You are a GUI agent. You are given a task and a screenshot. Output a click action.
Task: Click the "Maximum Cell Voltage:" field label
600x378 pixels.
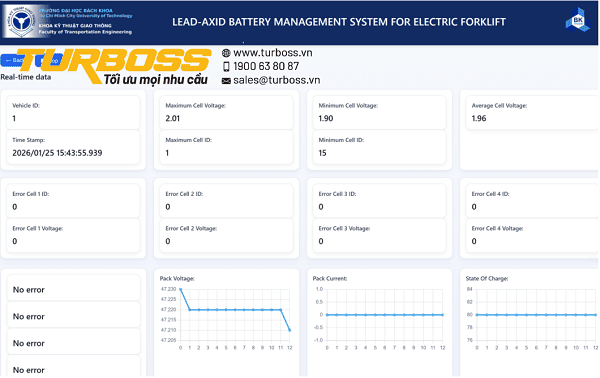pyautogui.click(x=195, y=106)
